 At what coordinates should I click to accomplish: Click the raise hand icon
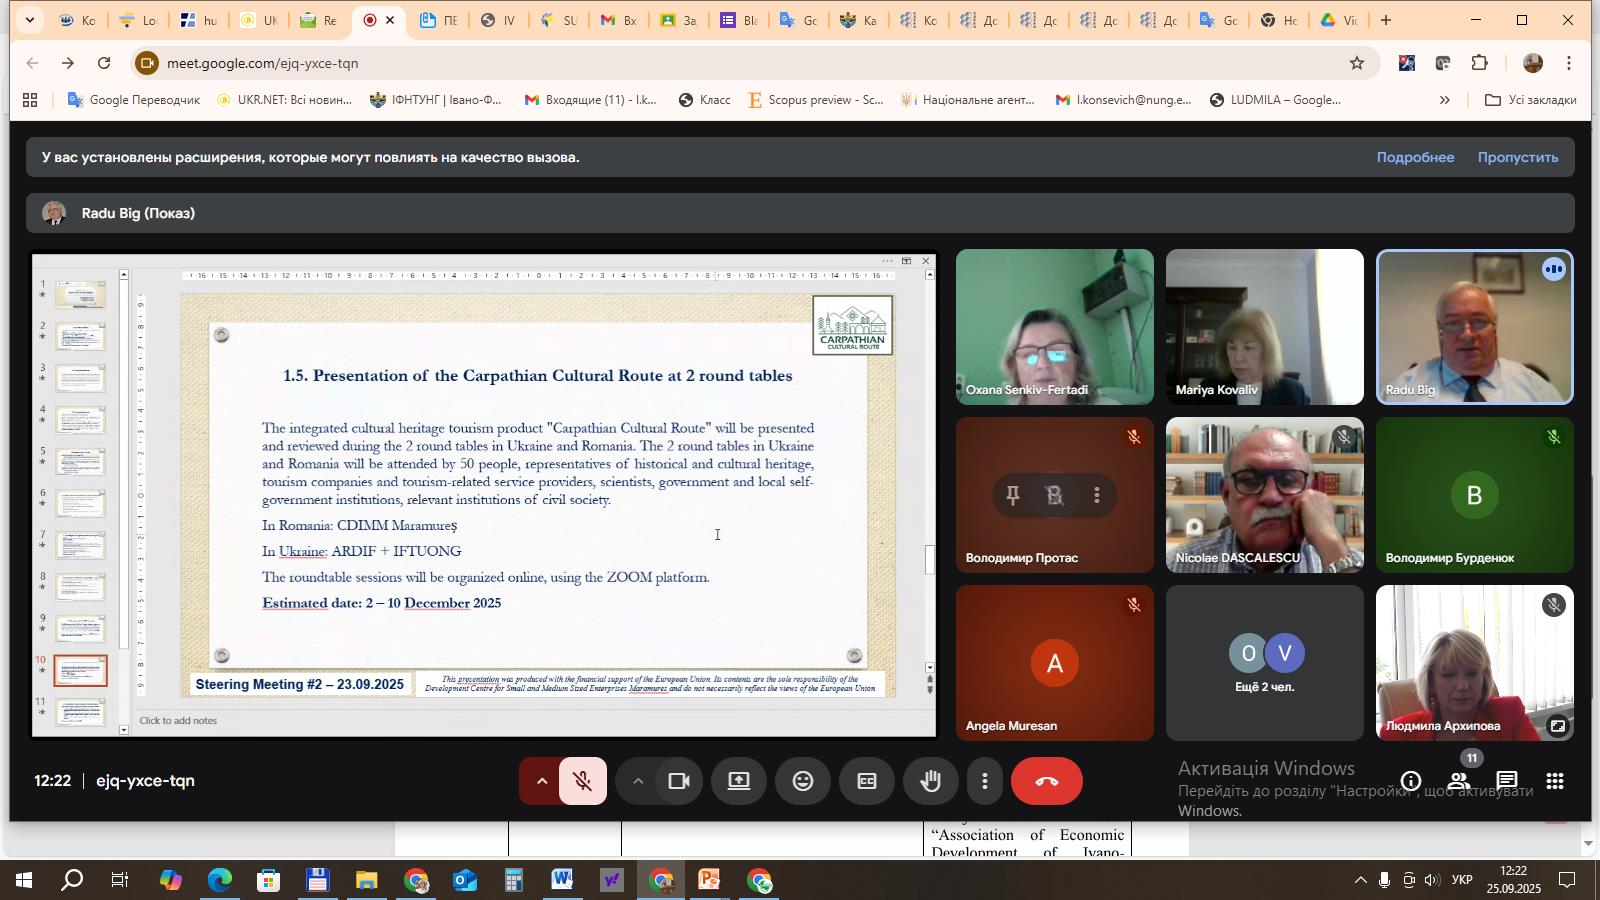point(931,782)
